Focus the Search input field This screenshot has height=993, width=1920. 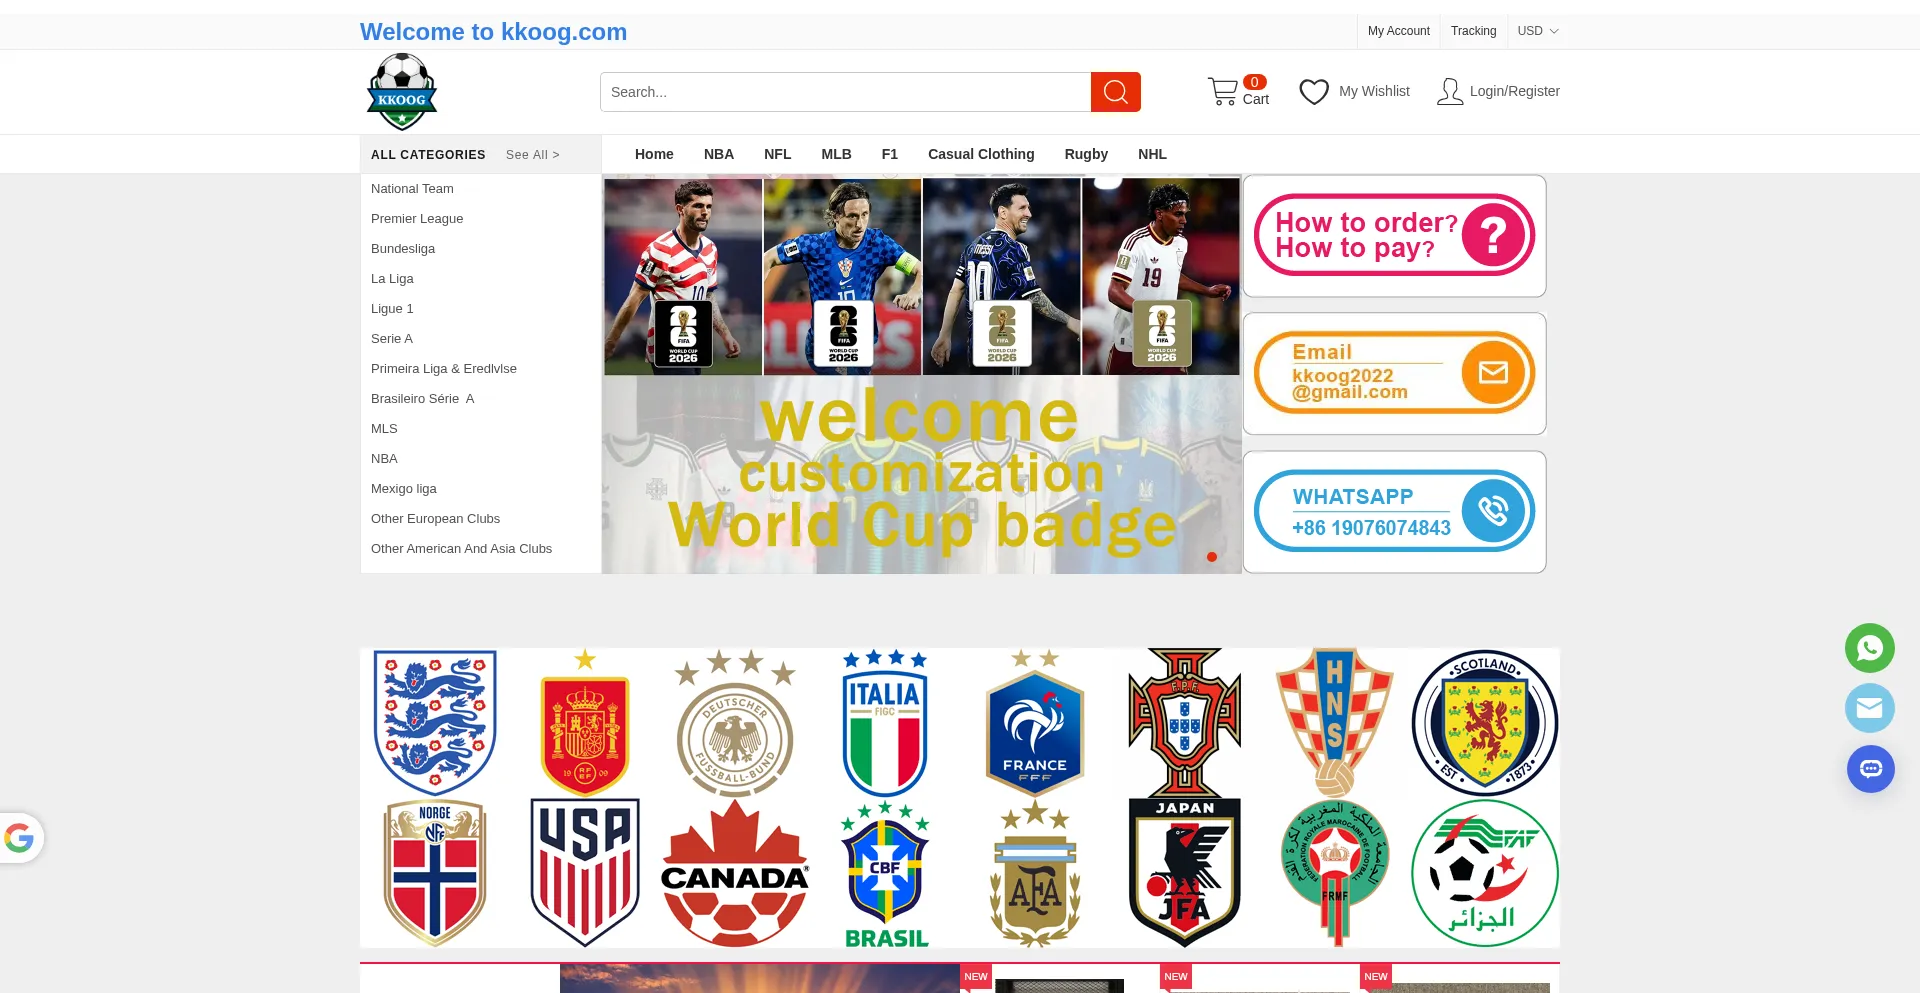click(845, 92)
